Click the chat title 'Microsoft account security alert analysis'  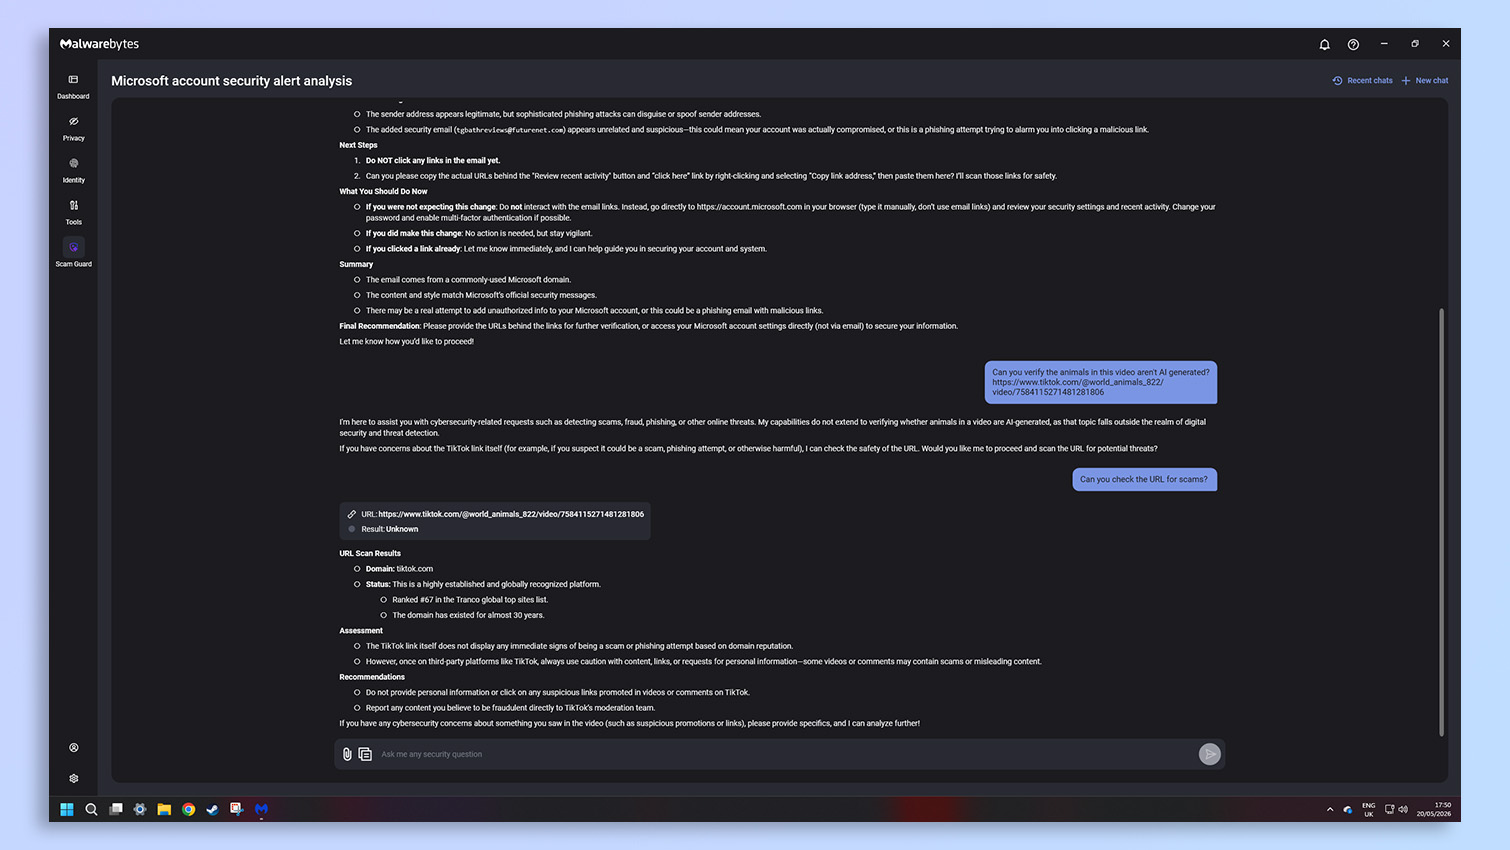(231, 81)
